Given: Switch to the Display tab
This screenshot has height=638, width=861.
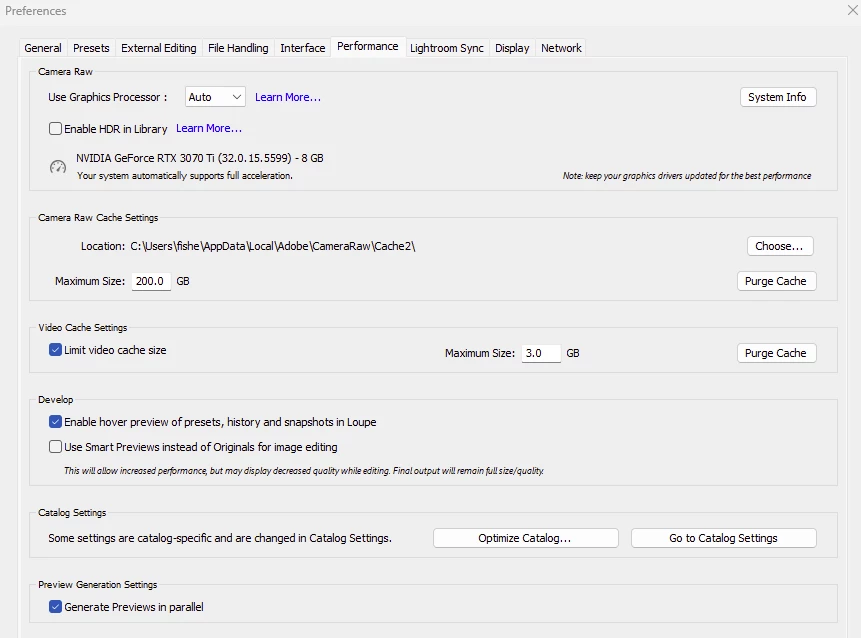Looking at the screenshot, I should (x=512, y=48).
